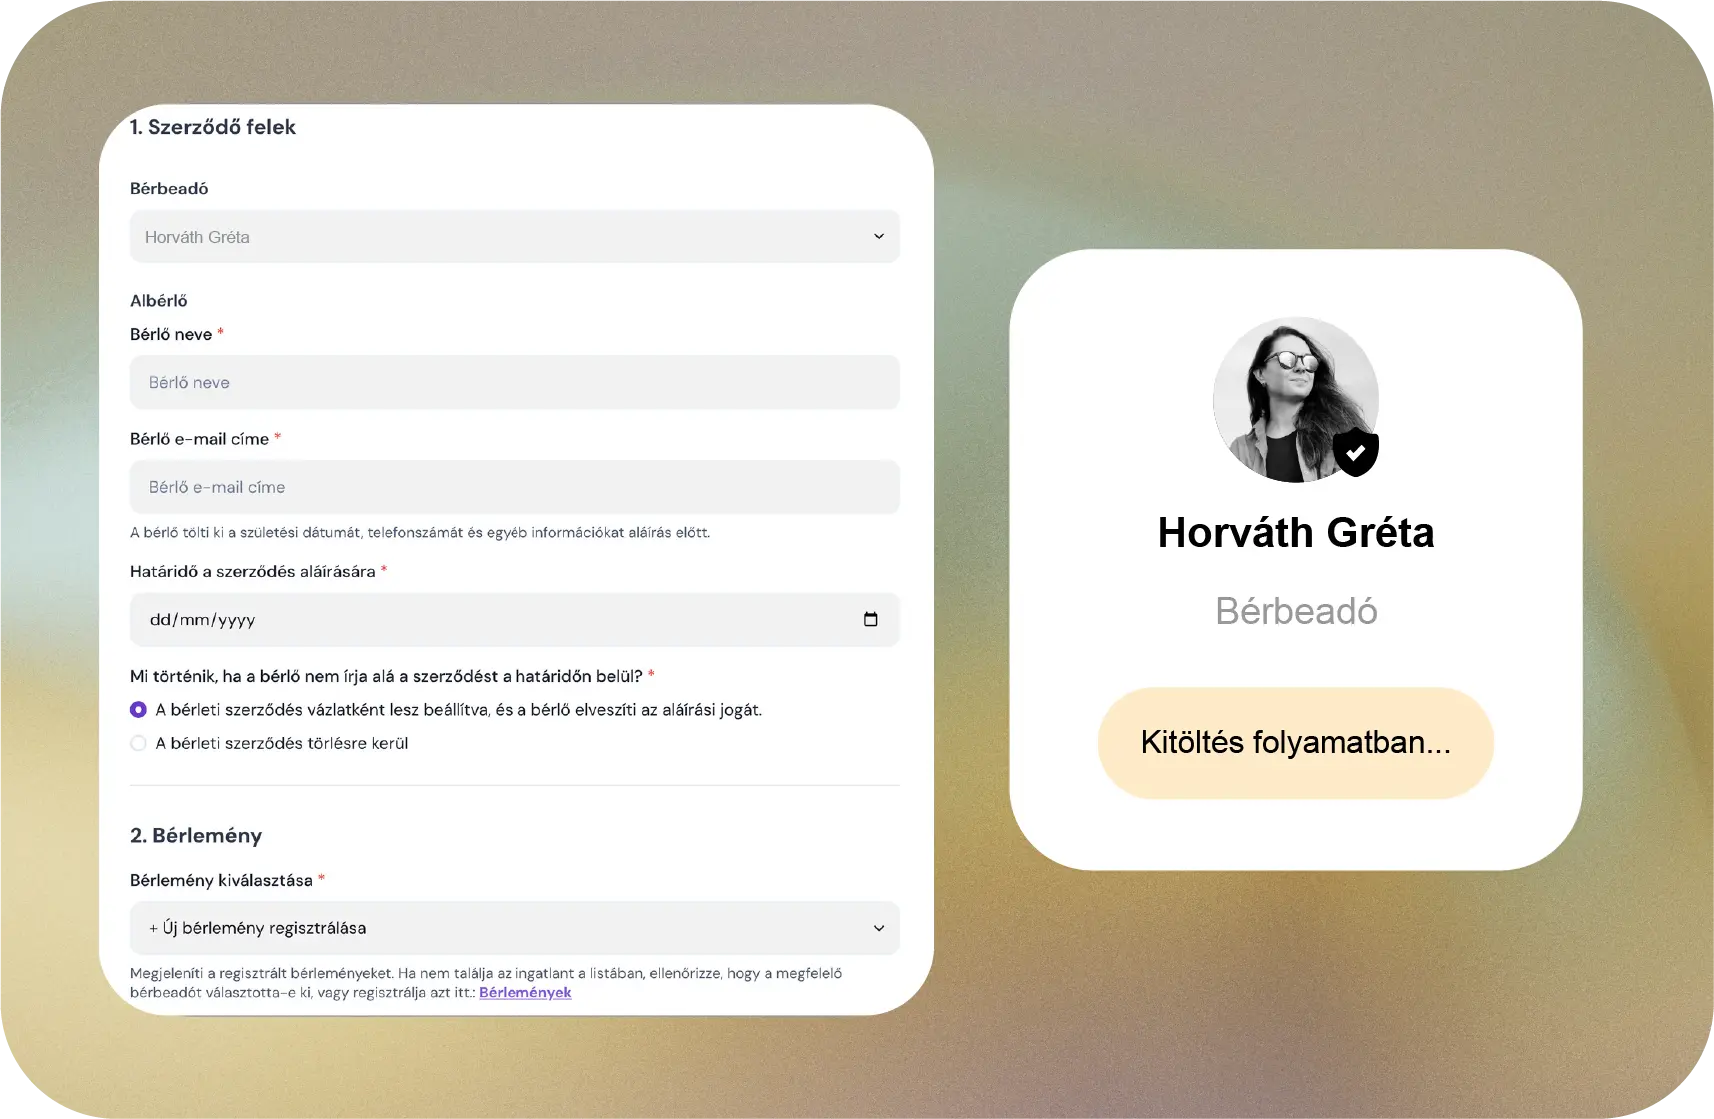
Task: Select the contract becomes draft radio option
Action: point(139,710)
